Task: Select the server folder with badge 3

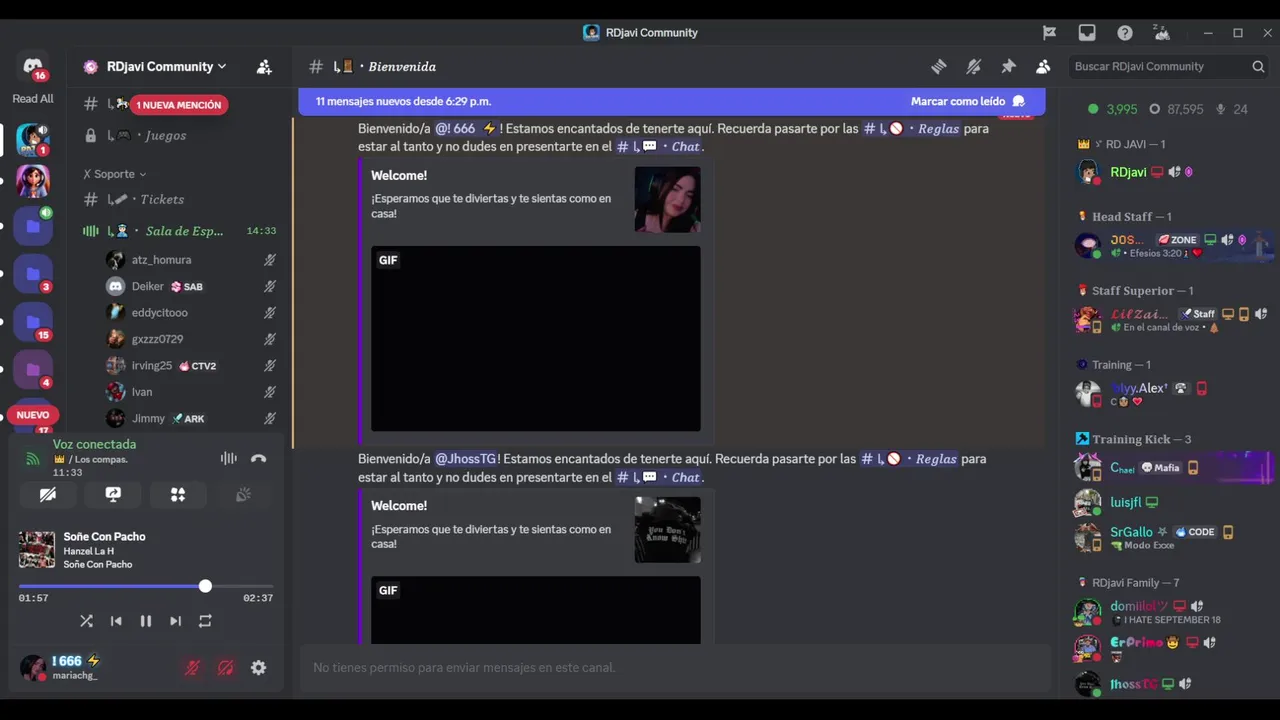Action: [x=33, y=274]
